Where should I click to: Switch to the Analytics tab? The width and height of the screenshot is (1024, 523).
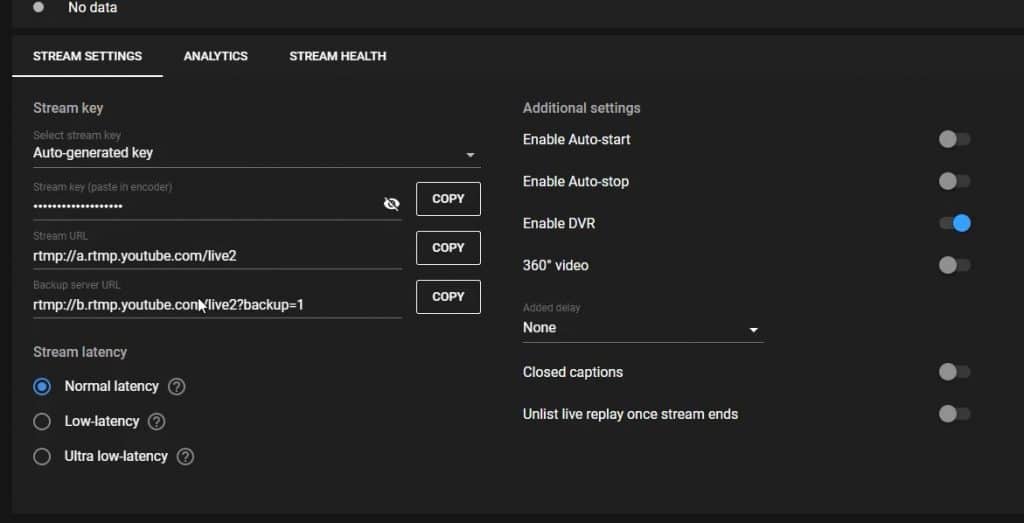pos(216,56)
